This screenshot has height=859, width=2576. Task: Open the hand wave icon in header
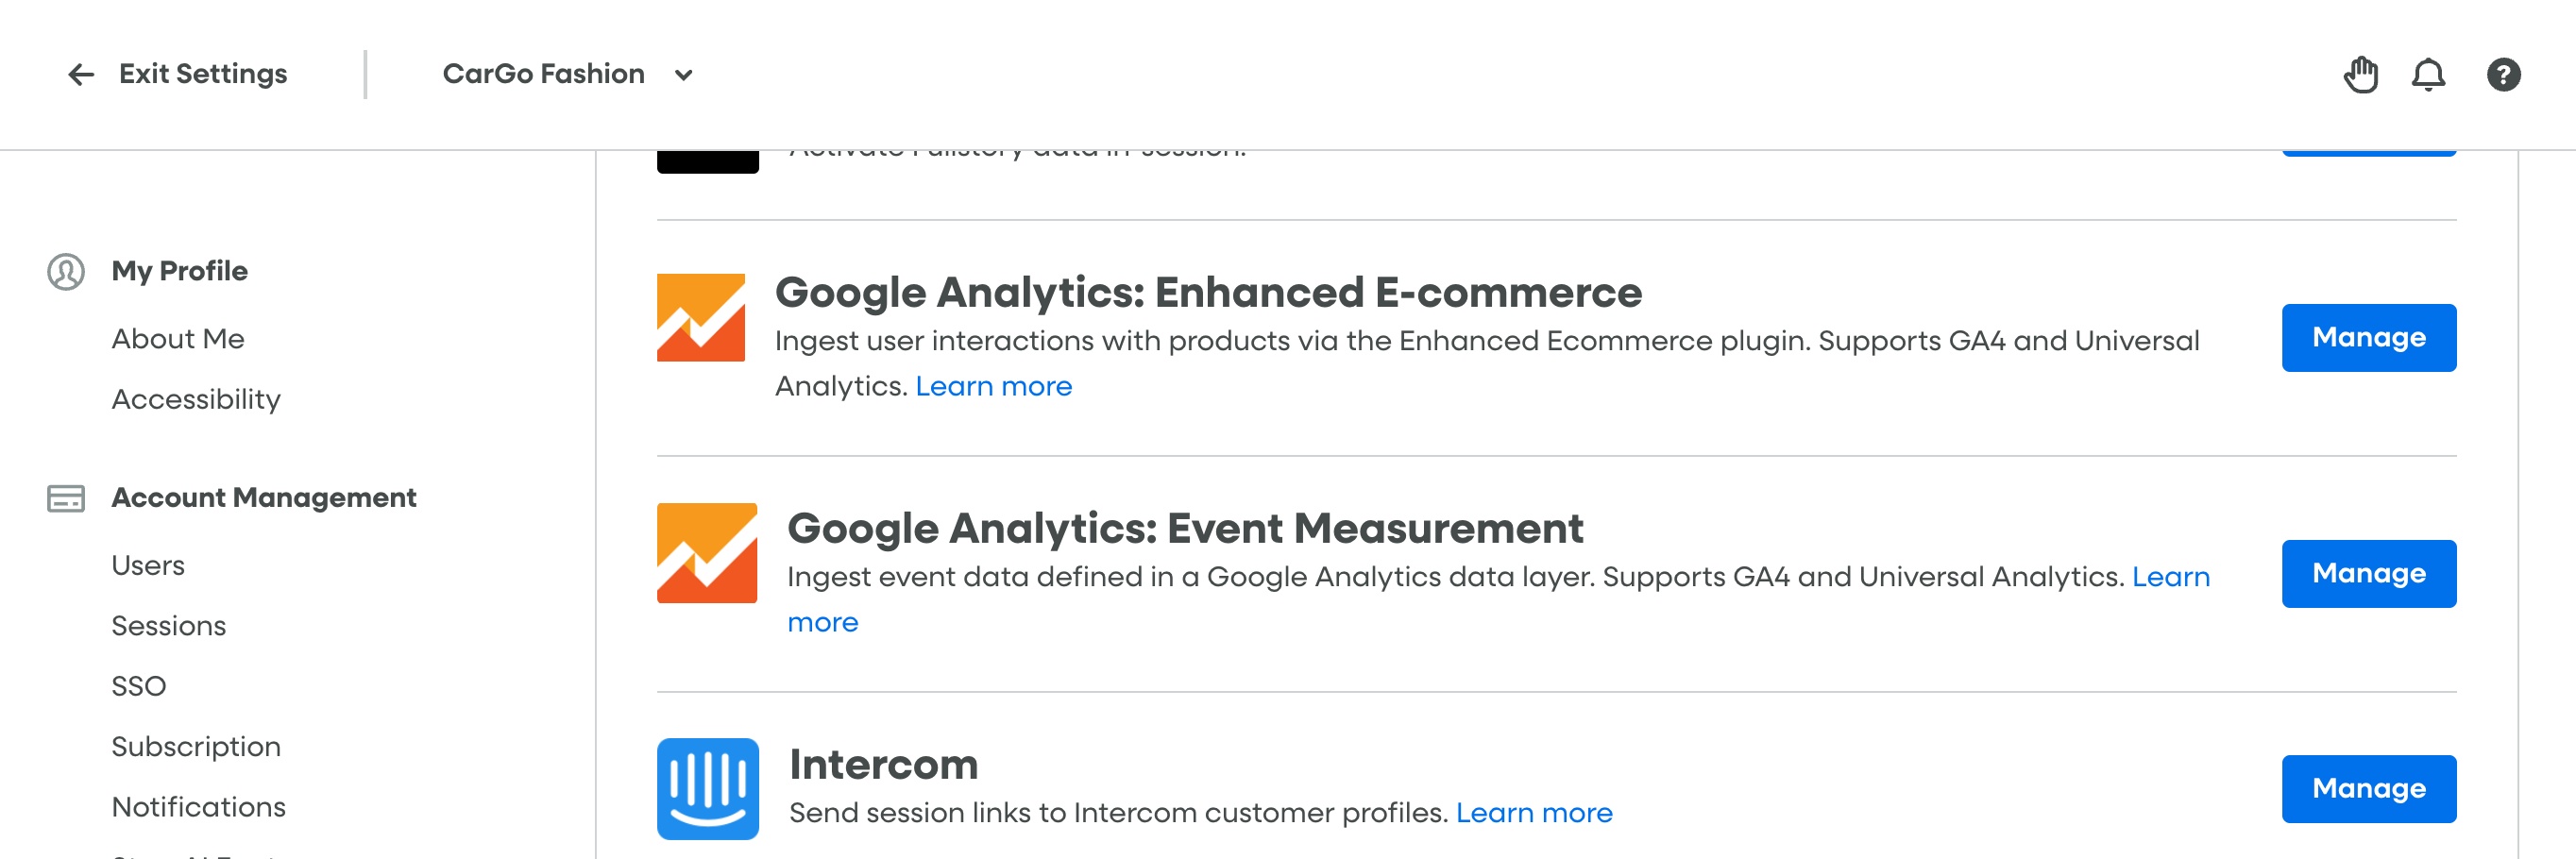coord(2361,75)
